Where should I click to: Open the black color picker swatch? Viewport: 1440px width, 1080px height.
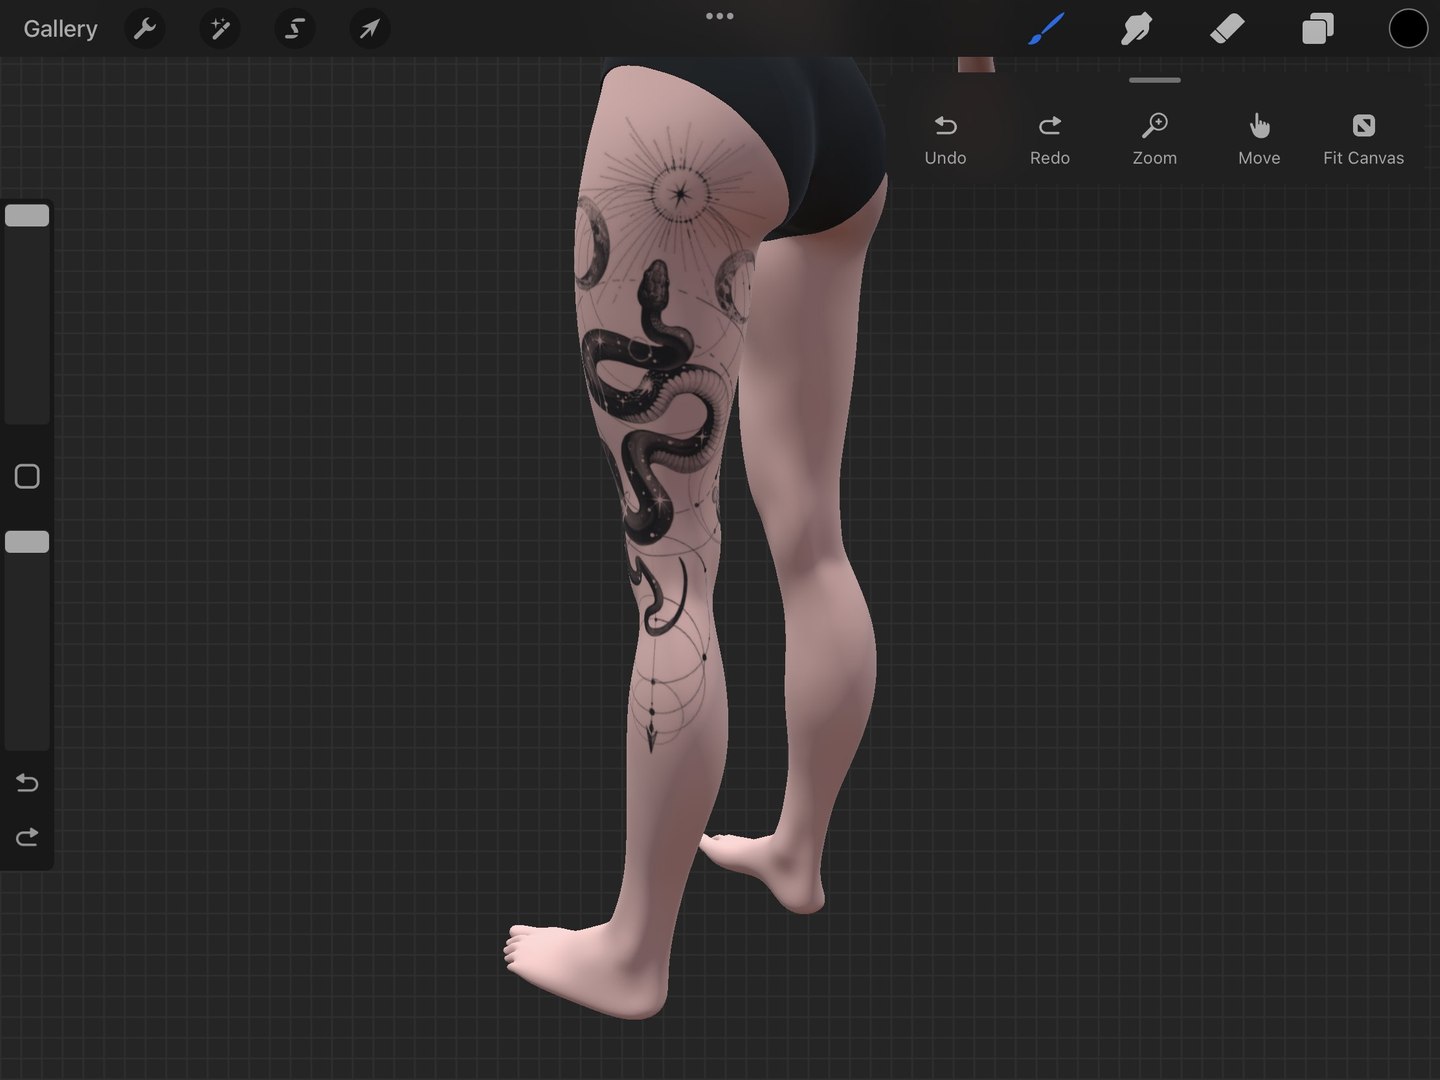tap(1408, 29)
